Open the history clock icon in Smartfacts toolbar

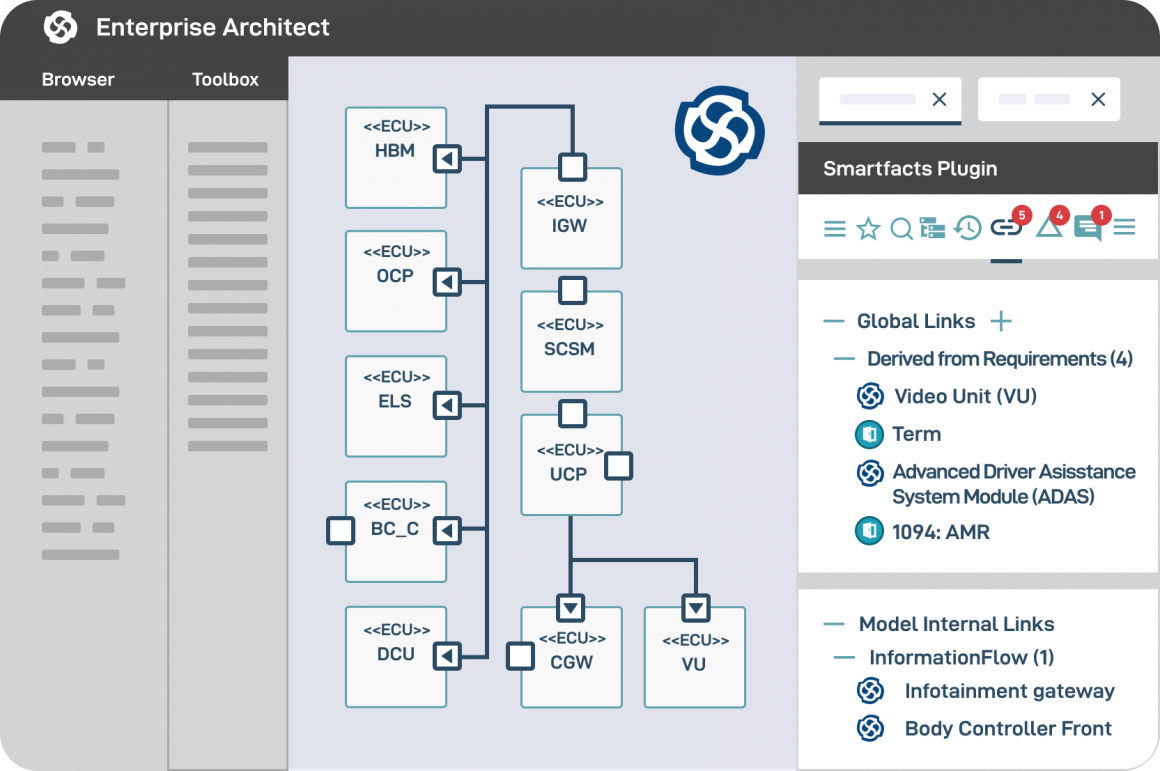click(x=967, y=228)
